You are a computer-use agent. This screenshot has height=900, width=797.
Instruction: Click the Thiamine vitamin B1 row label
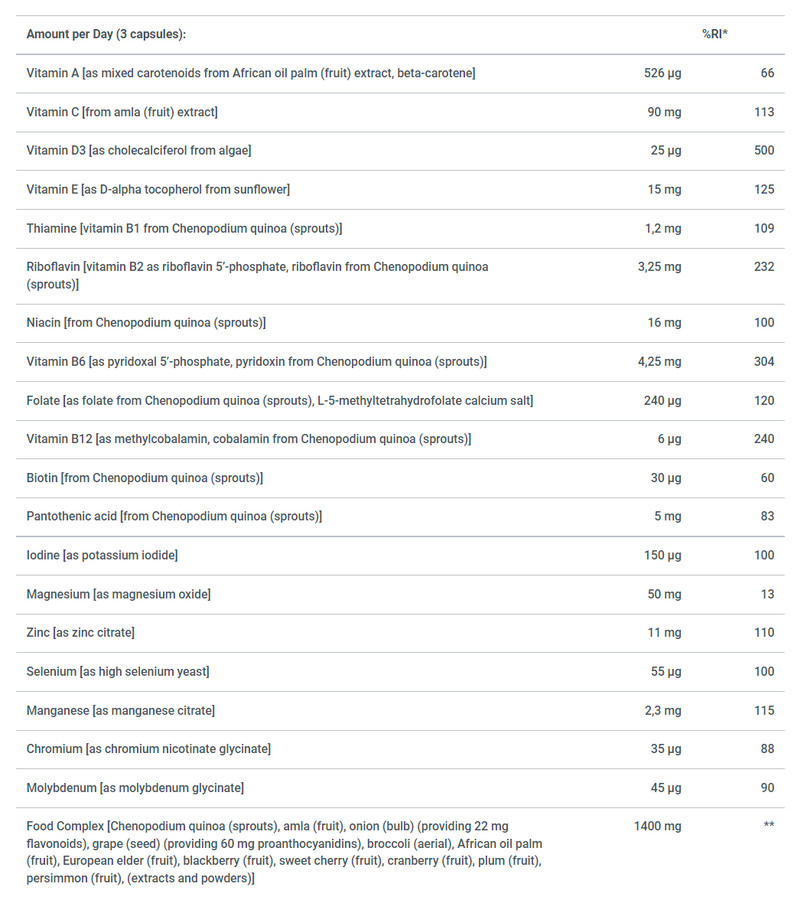184,228
